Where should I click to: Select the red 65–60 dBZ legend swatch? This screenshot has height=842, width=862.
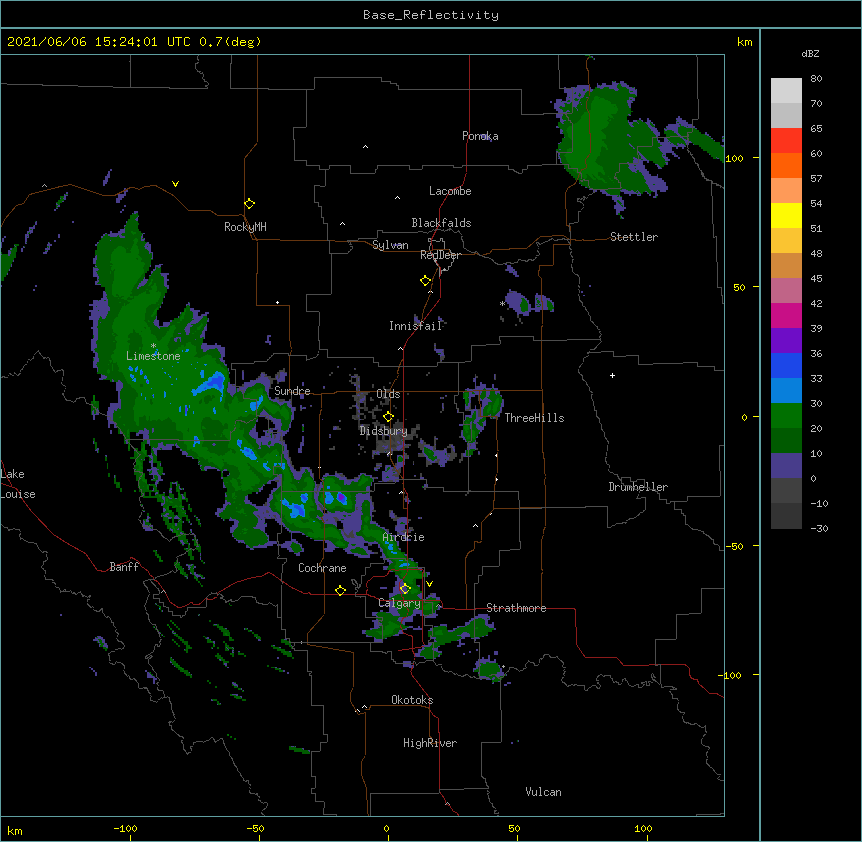tap(786, 140)
